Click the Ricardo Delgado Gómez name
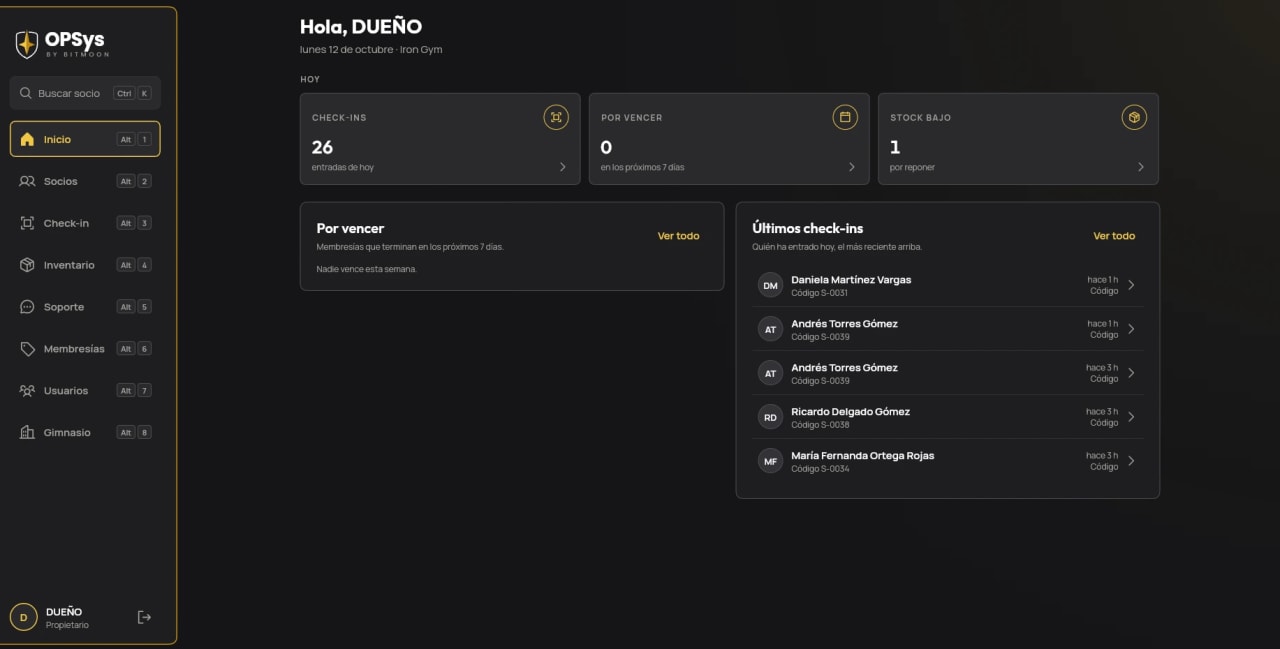The width and height of the screenshot is (1280, 649). (850, 411)
